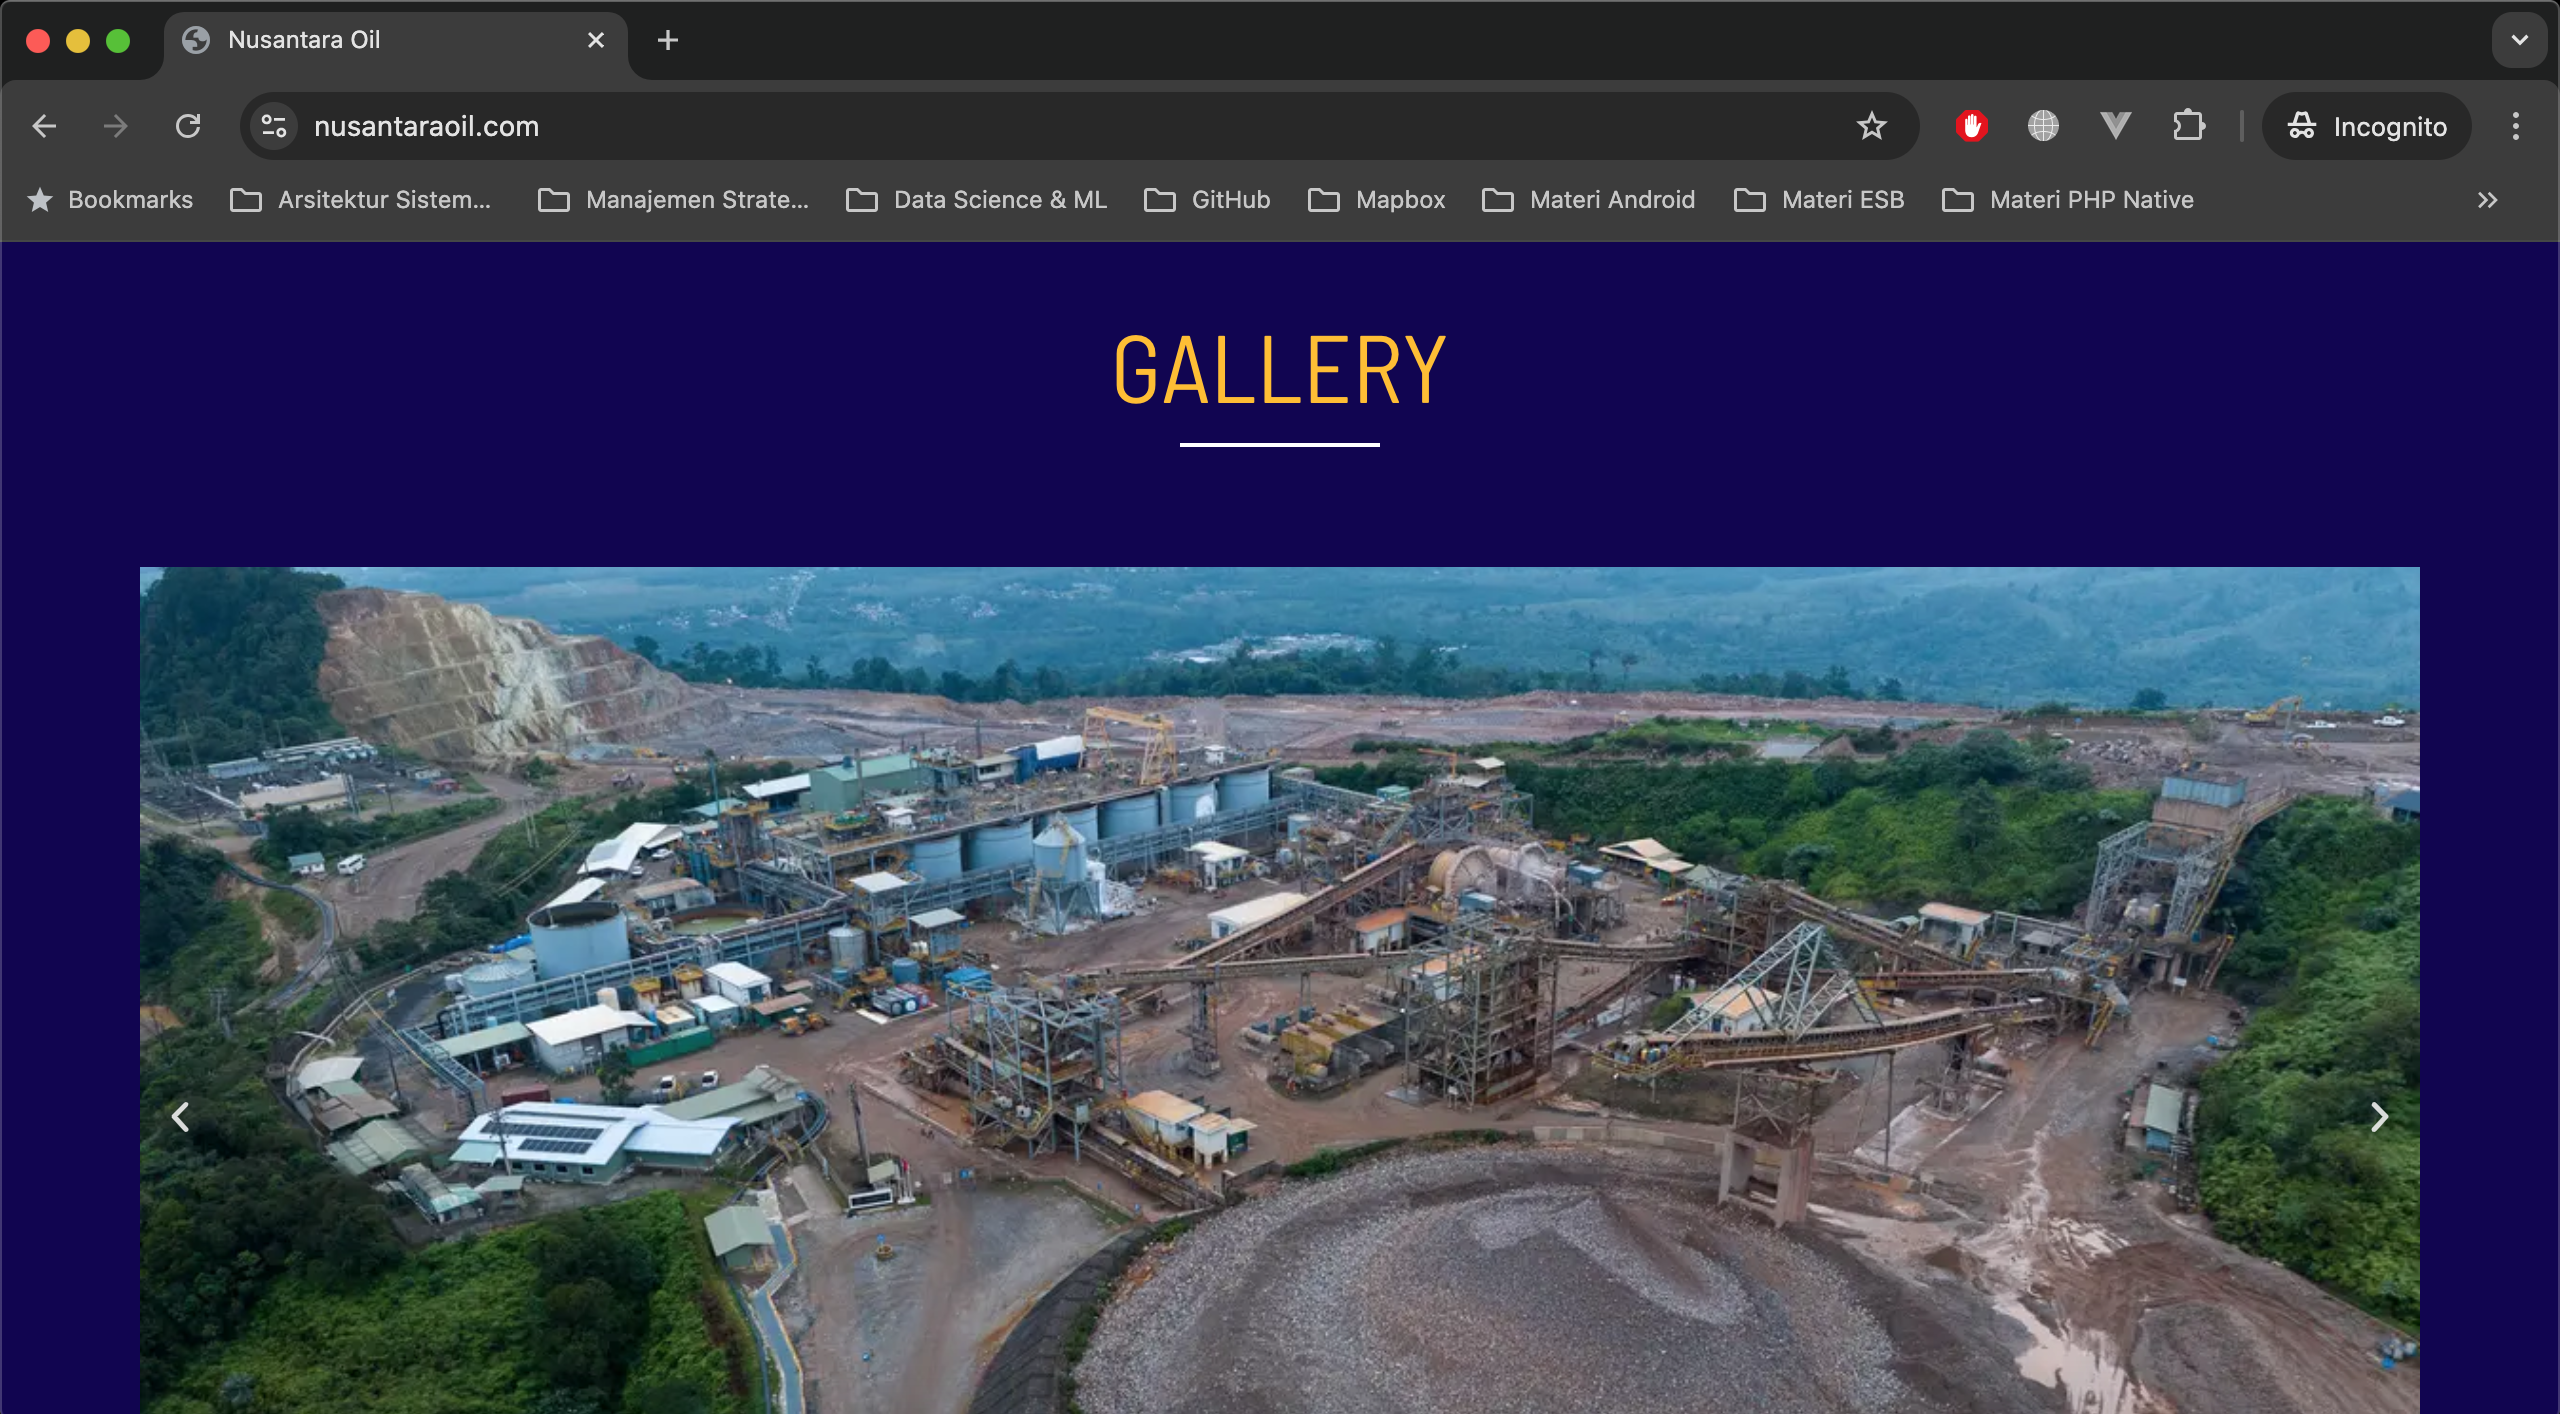Select the Nusantara Oil tab
The width and height of the screenshot is (2560, 1414).
pos(395,40)
